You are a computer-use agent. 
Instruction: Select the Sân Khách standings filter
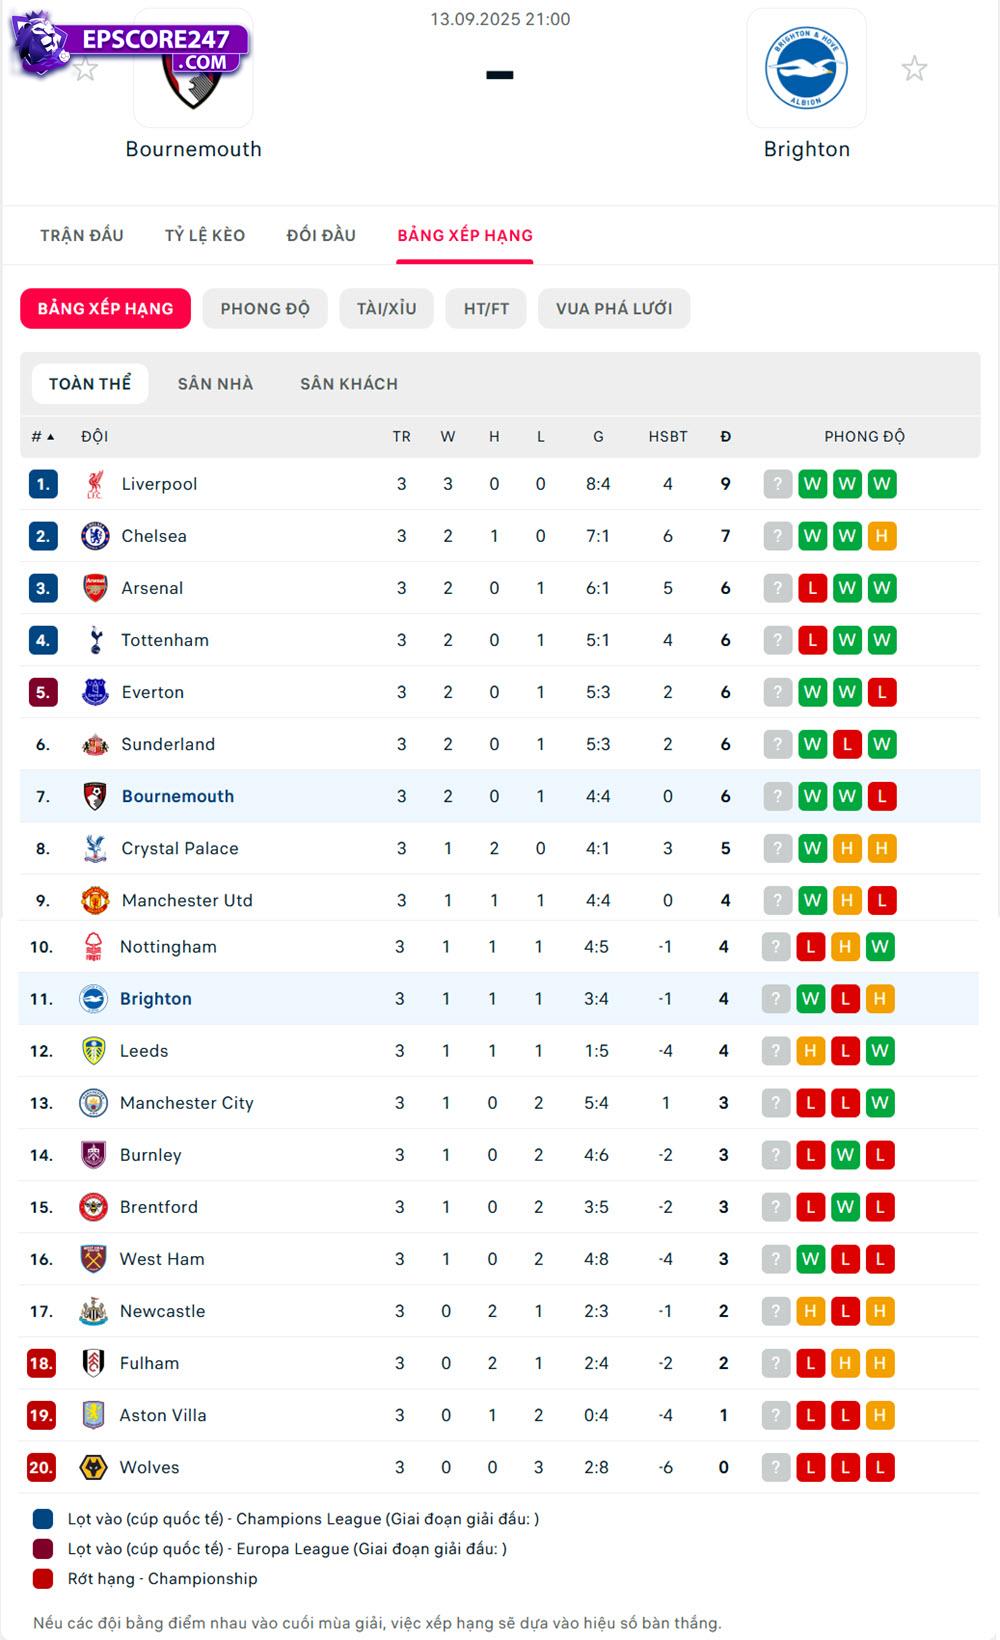[349, 384]
